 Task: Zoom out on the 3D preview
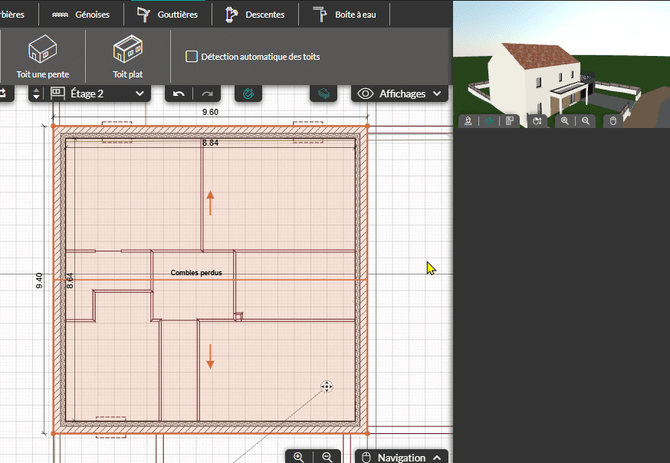click(x=586, y=121)
